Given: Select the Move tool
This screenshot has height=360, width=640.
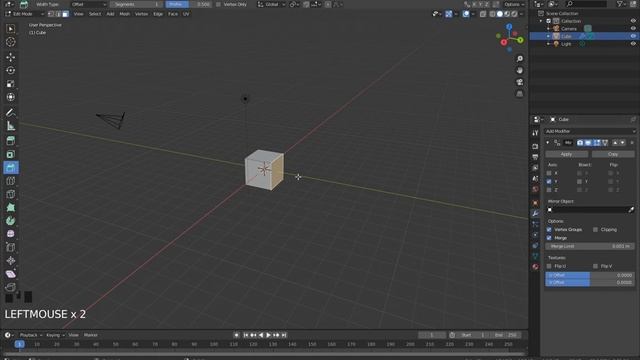Looking at the screenshot, I should tap(11, 57).
